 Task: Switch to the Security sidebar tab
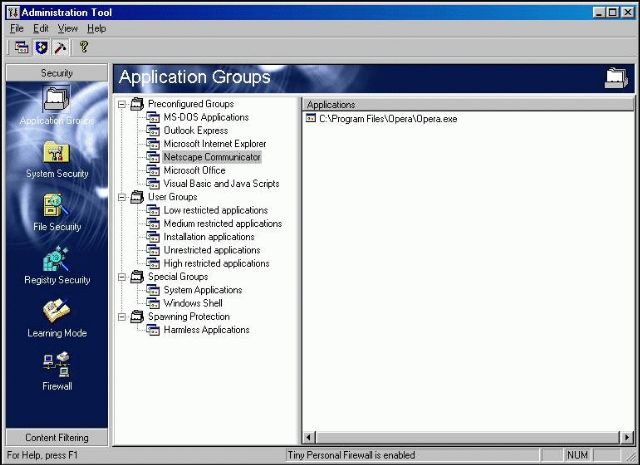coord(57,73)
